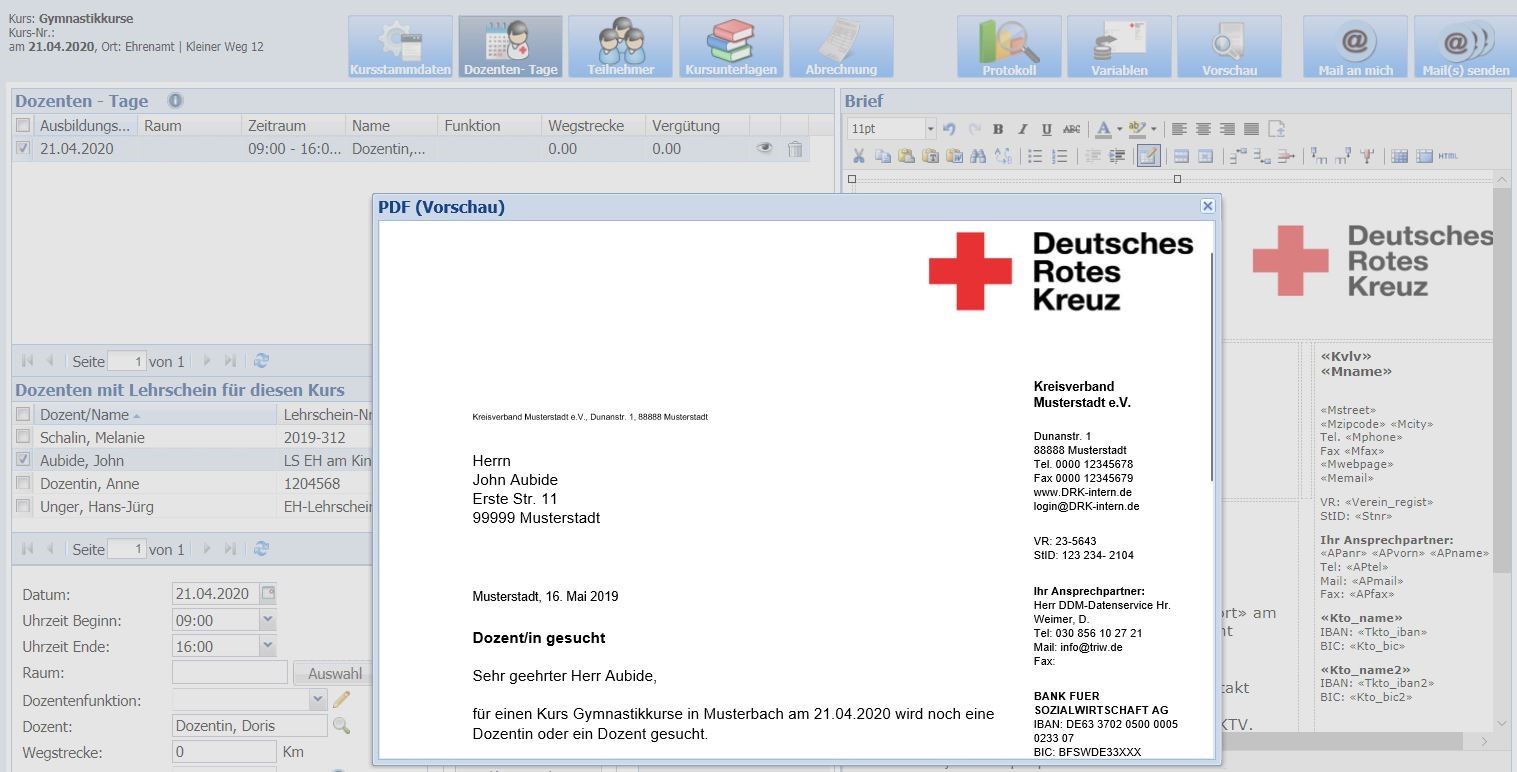
Task: Switch to Dozenten-Tage tab
Action: [510, 47]
